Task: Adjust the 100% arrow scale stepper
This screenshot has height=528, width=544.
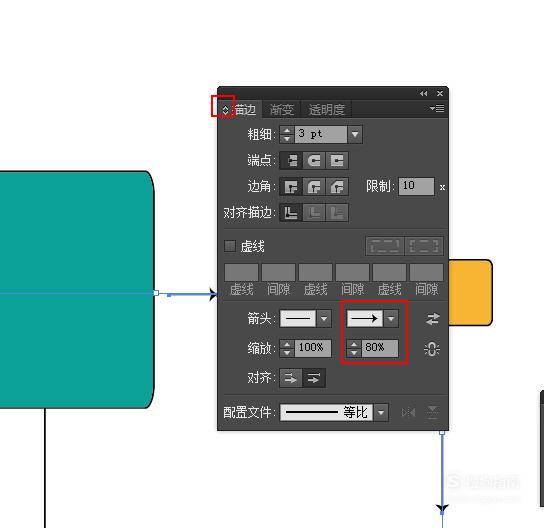Action: [x=287, y=348]
